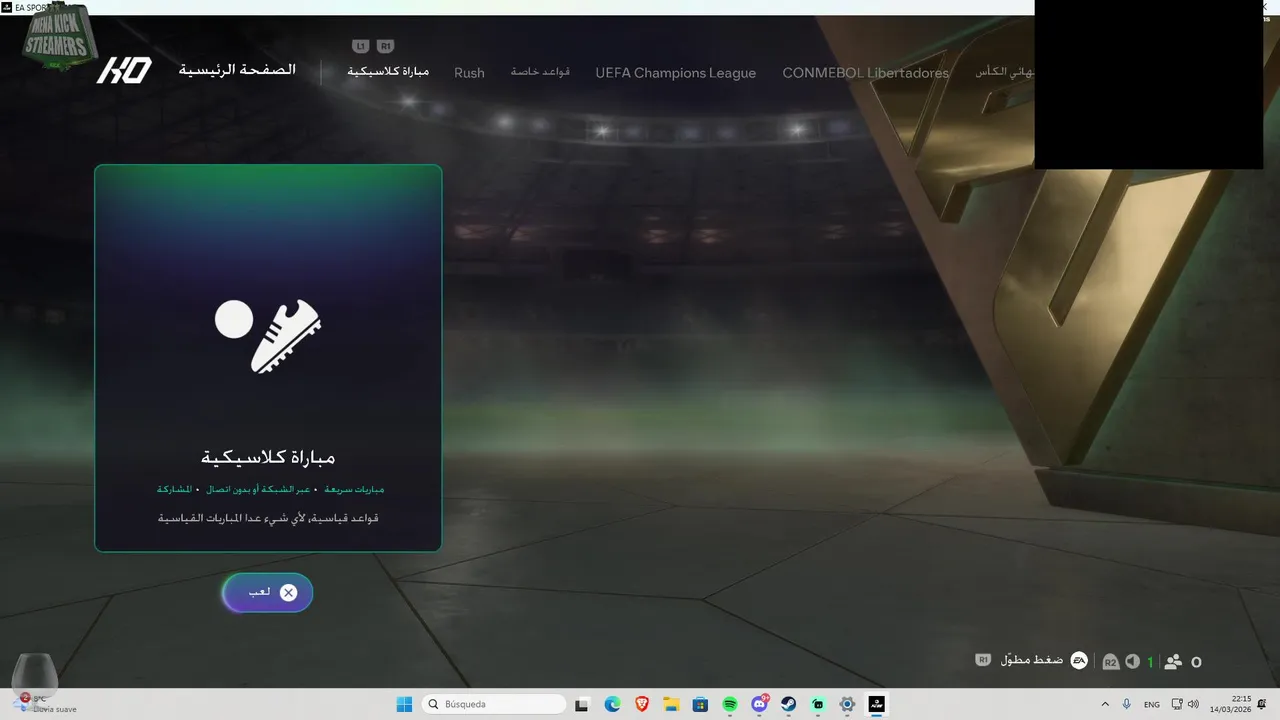Open the CONMEBOL Libertadores tab

click(865, 72)
